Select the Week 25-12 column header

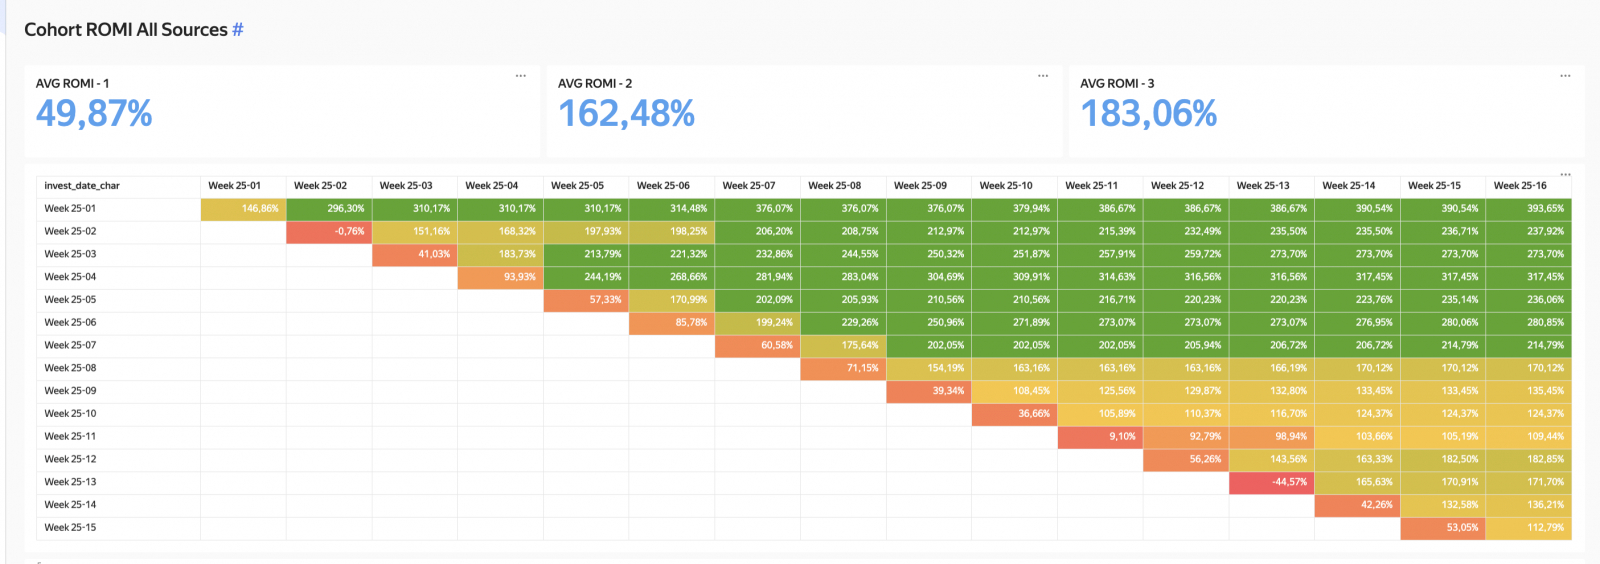[1177, 186]
